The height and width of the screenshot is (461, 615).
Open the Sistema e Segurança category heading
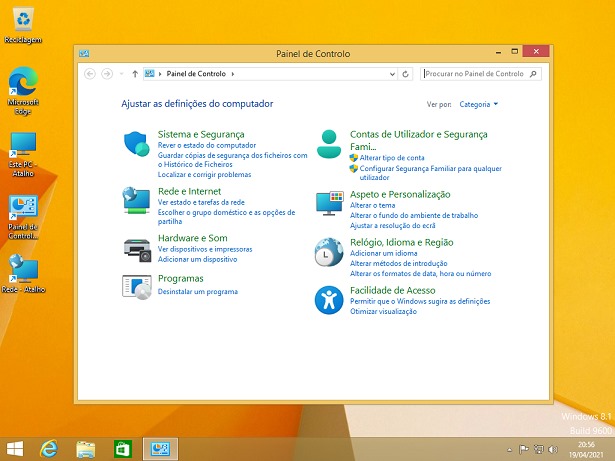(201, 134)
